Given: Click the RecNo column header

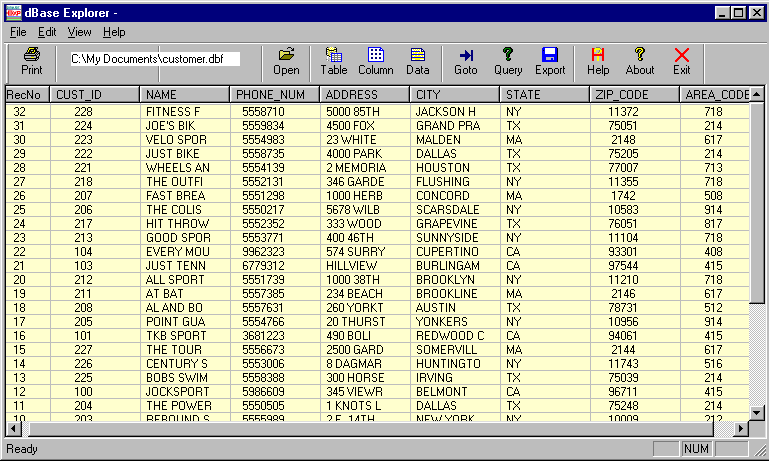Looking at the screenshot, I should coord(27,95).
